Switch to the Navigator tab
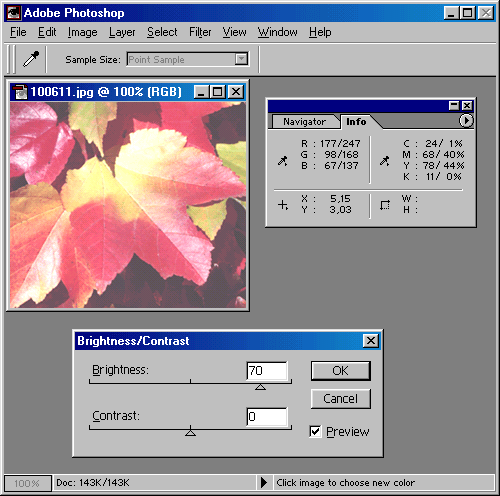Screen dimensions: 500x496 (304, 122)
